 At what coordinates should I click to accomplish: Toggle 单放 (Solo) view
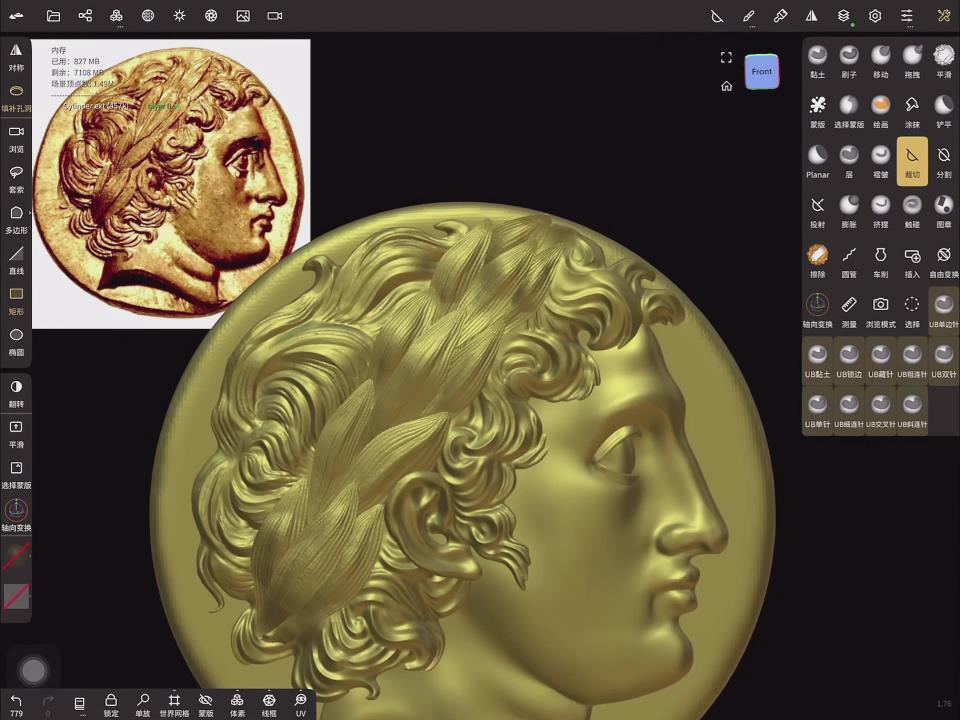coord(143,705)
